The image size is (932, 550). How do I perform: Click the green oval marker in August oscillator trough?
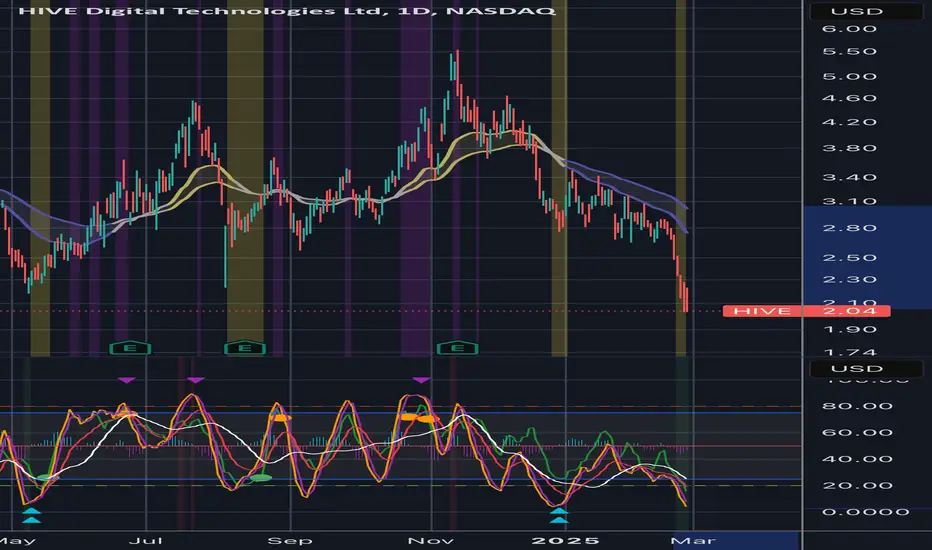(x=260, y=477)
